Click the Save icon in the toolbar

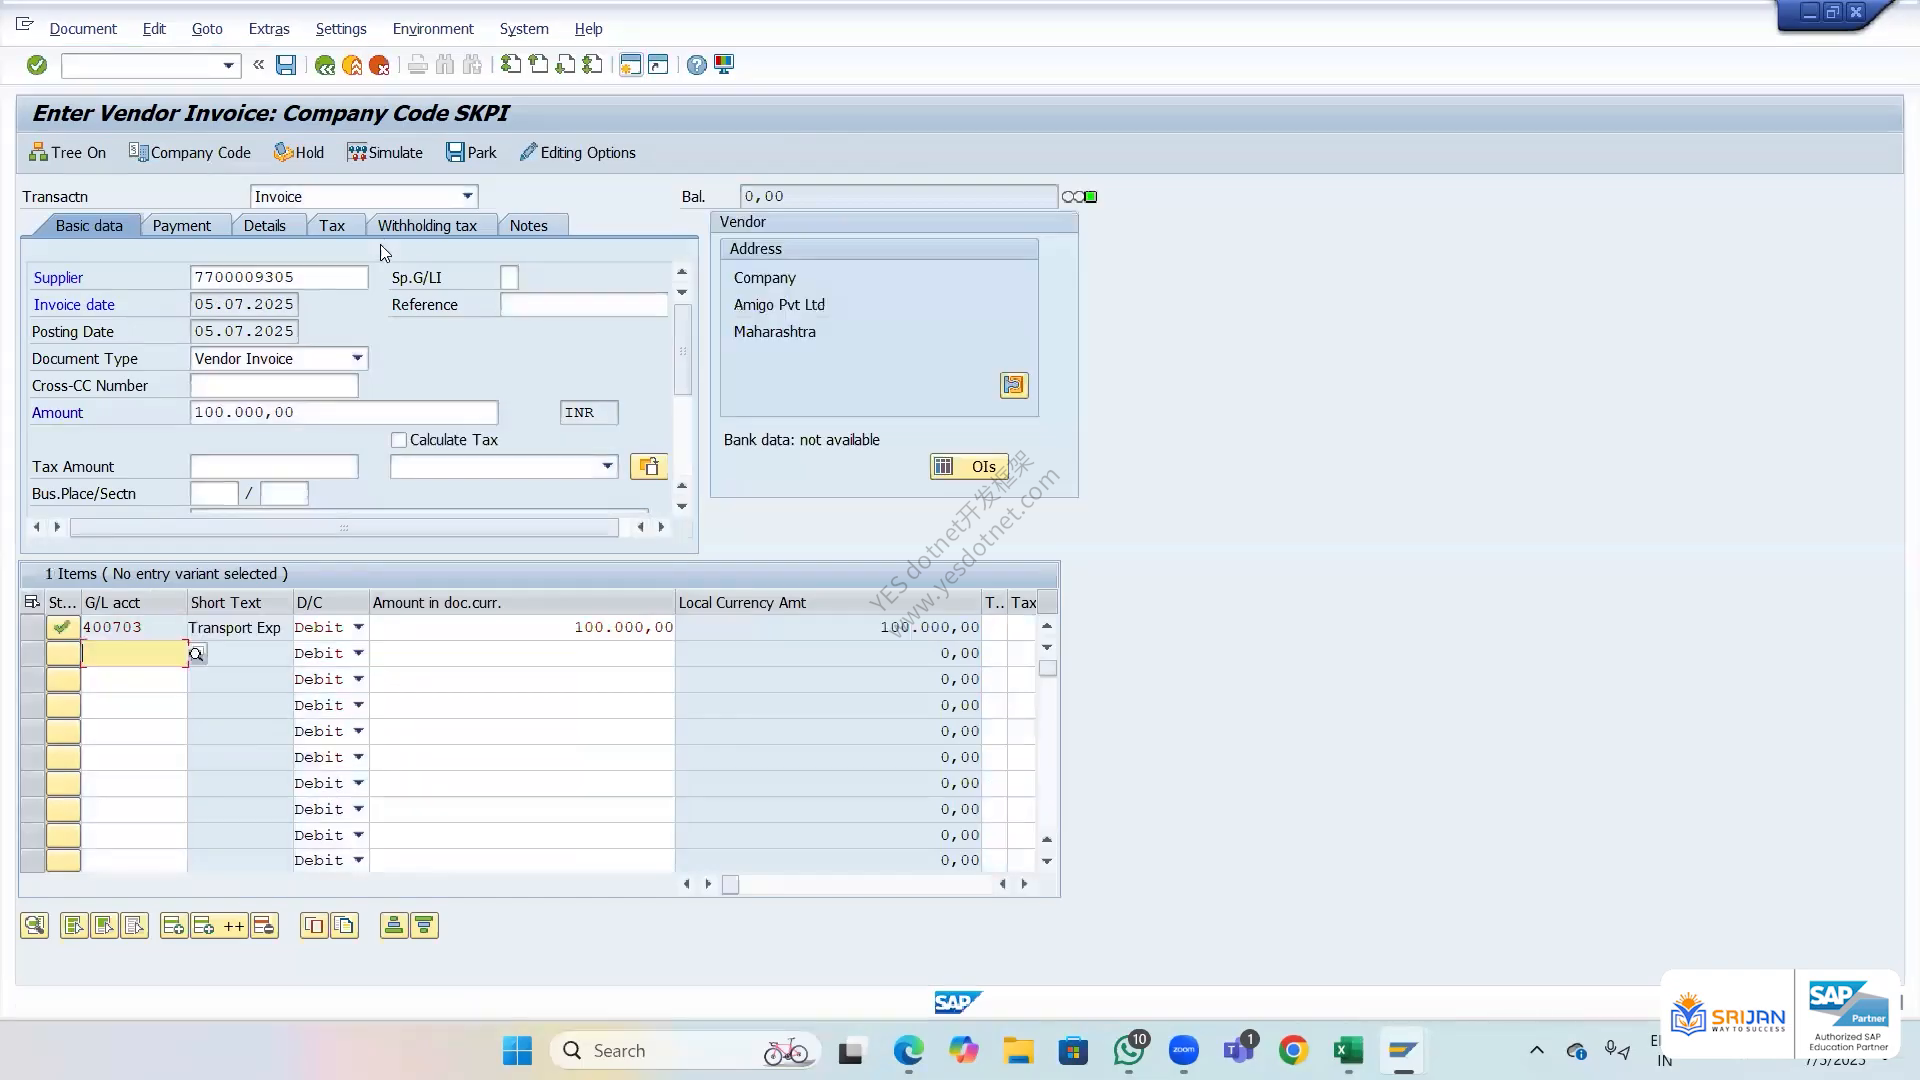(x=286, y=65)
